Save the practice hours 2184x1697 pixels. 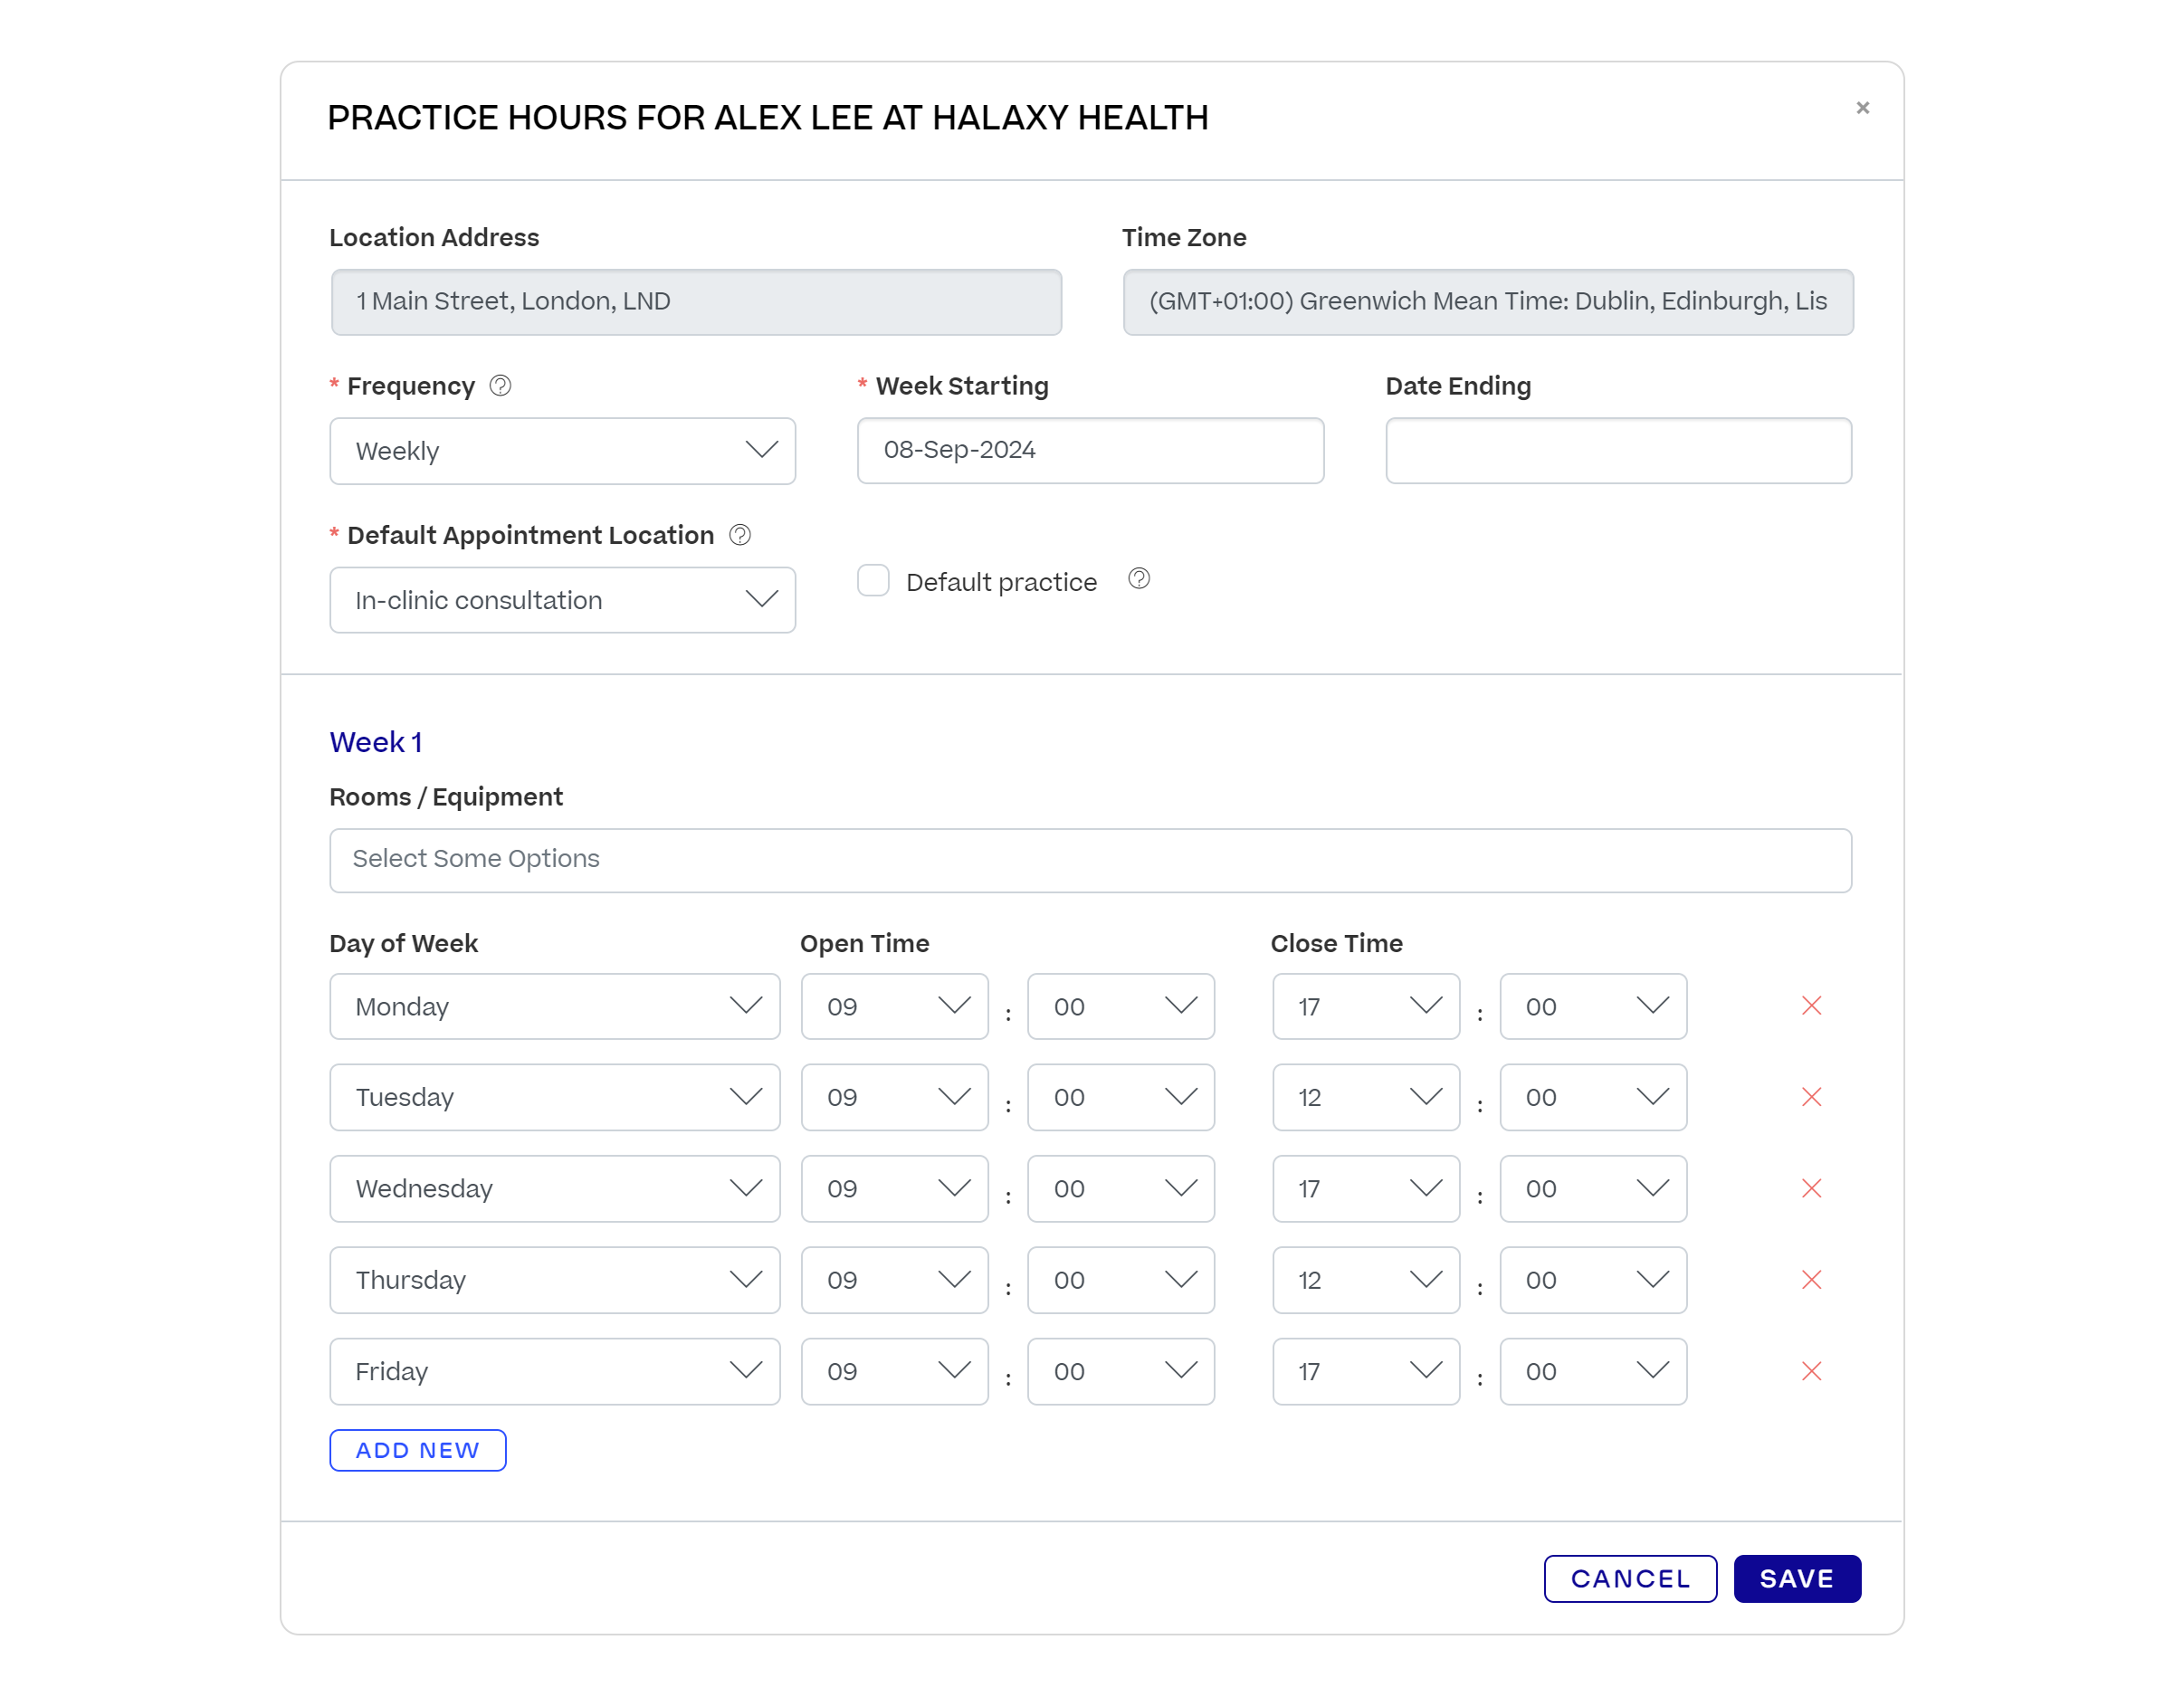(x=1796, y=1578)
